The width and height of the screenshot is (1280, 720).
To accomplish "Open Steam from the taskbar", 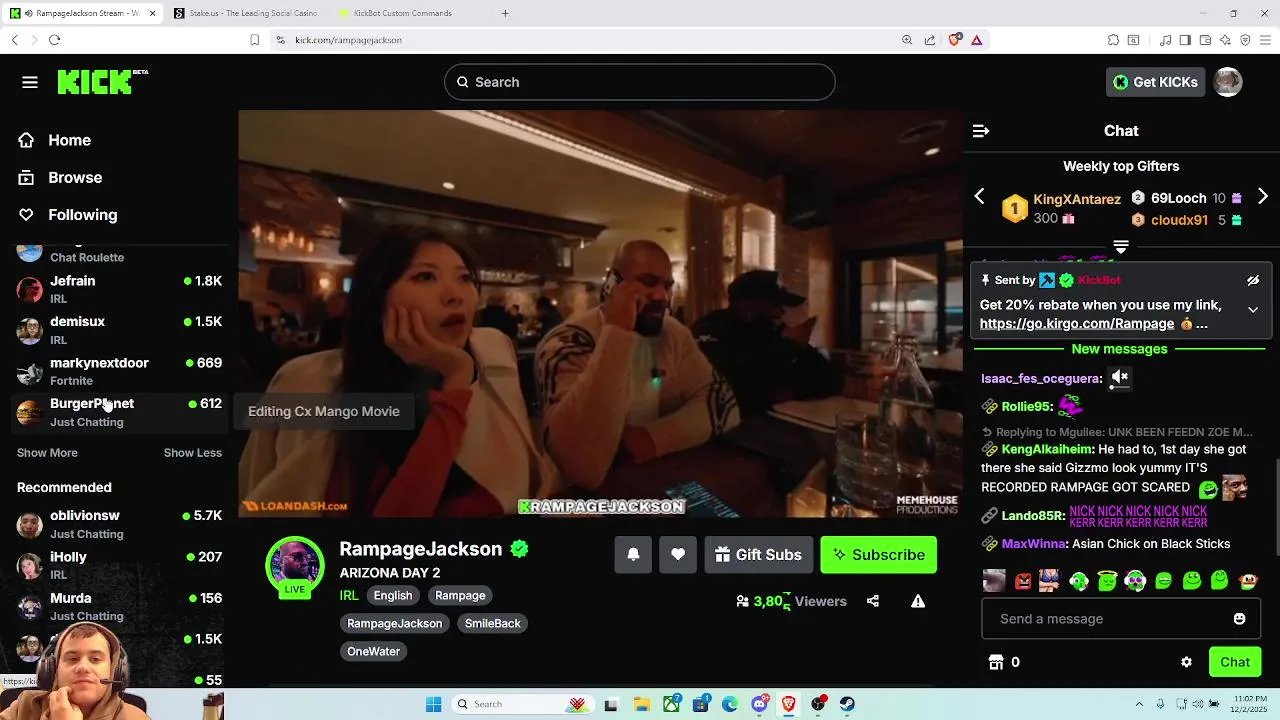I will click(847, 704).
